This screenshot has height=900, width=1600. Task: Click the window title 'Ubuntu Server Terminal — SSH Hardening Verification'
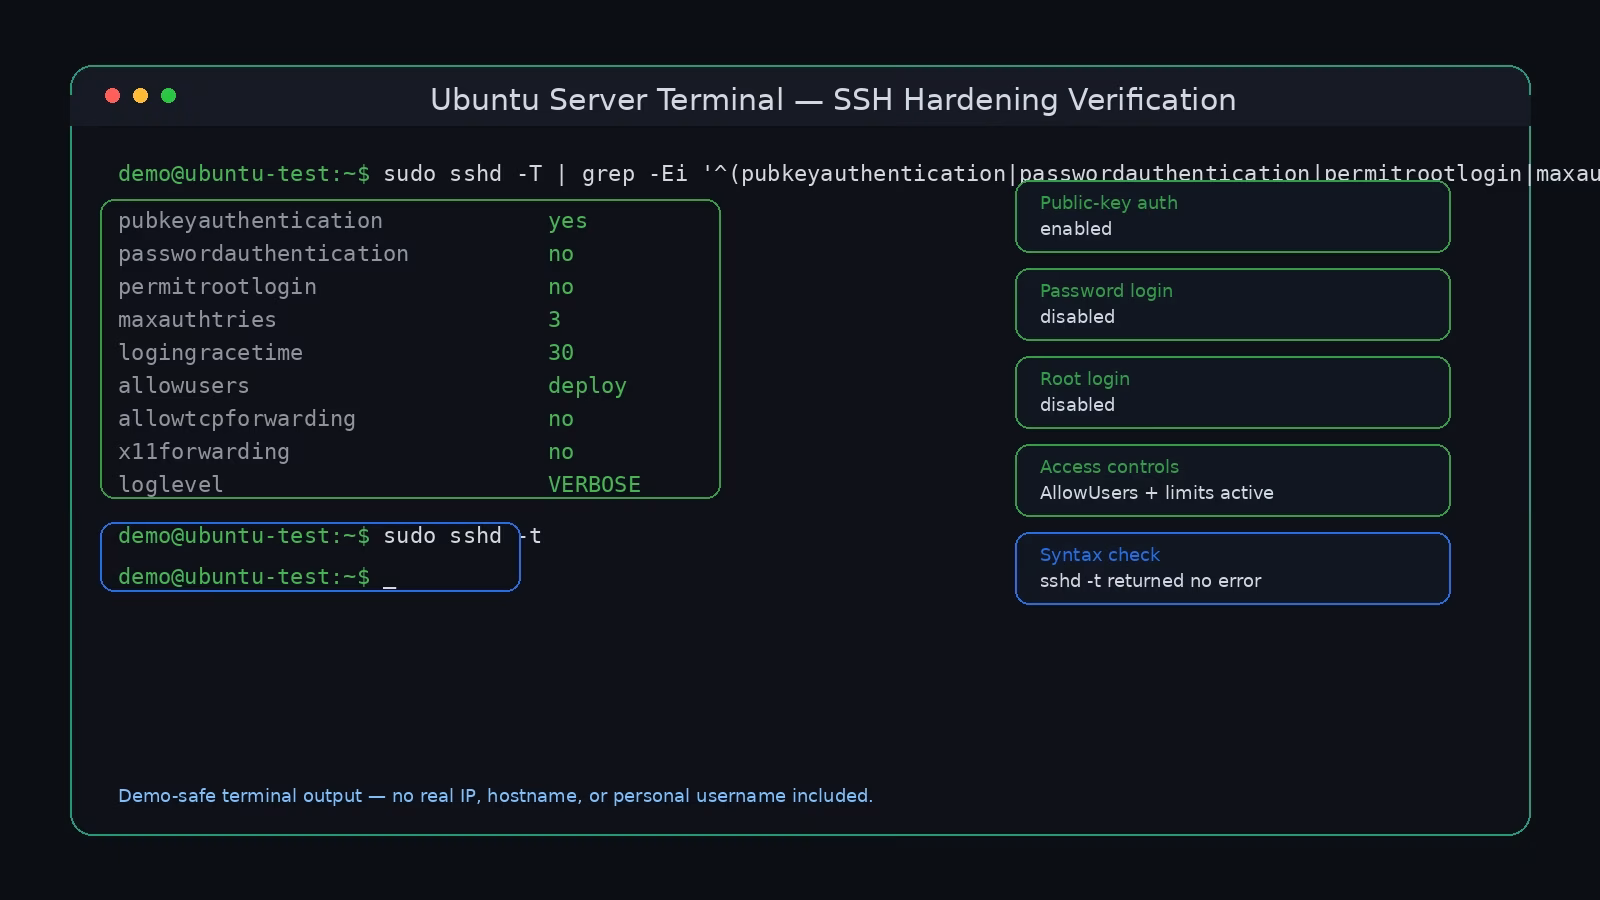833,100
